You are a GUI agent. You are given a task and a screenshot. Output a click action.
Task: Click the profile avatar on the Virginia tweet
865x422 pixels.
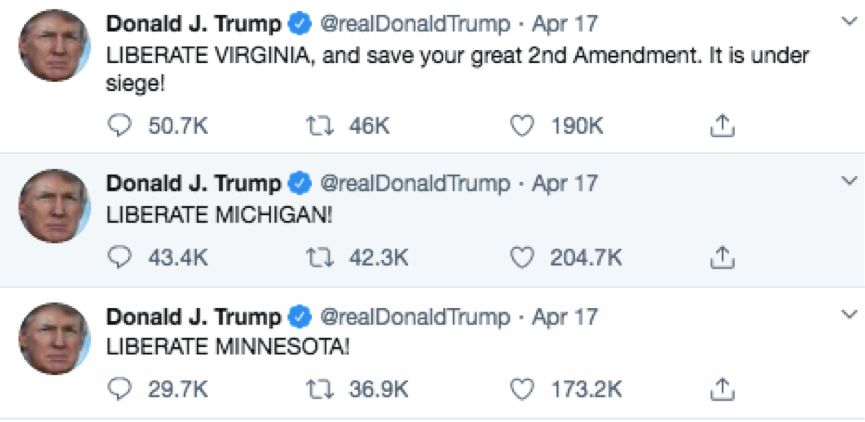54,47
